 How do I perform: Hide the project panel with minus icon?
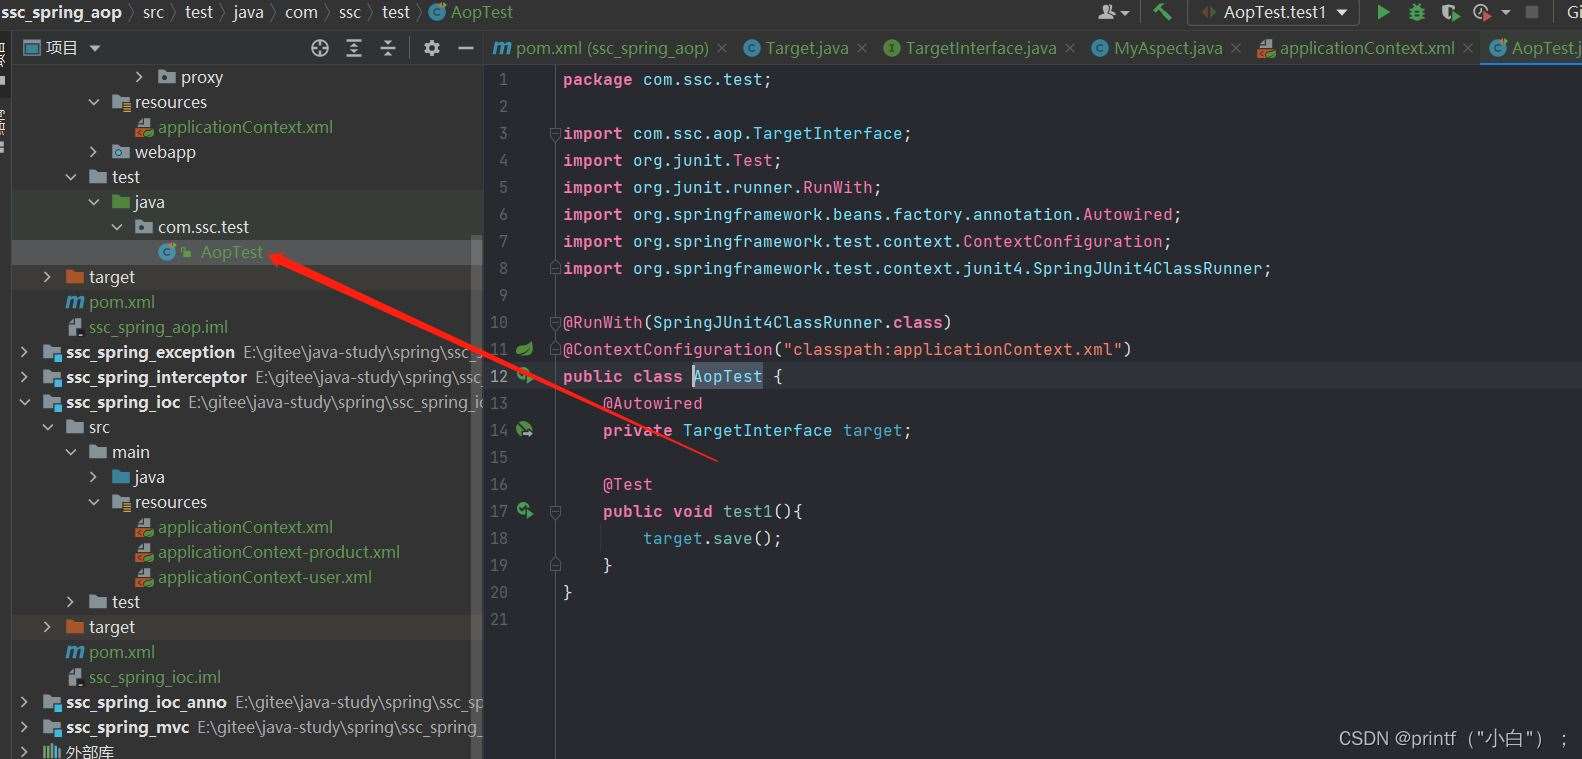(465, 48)
